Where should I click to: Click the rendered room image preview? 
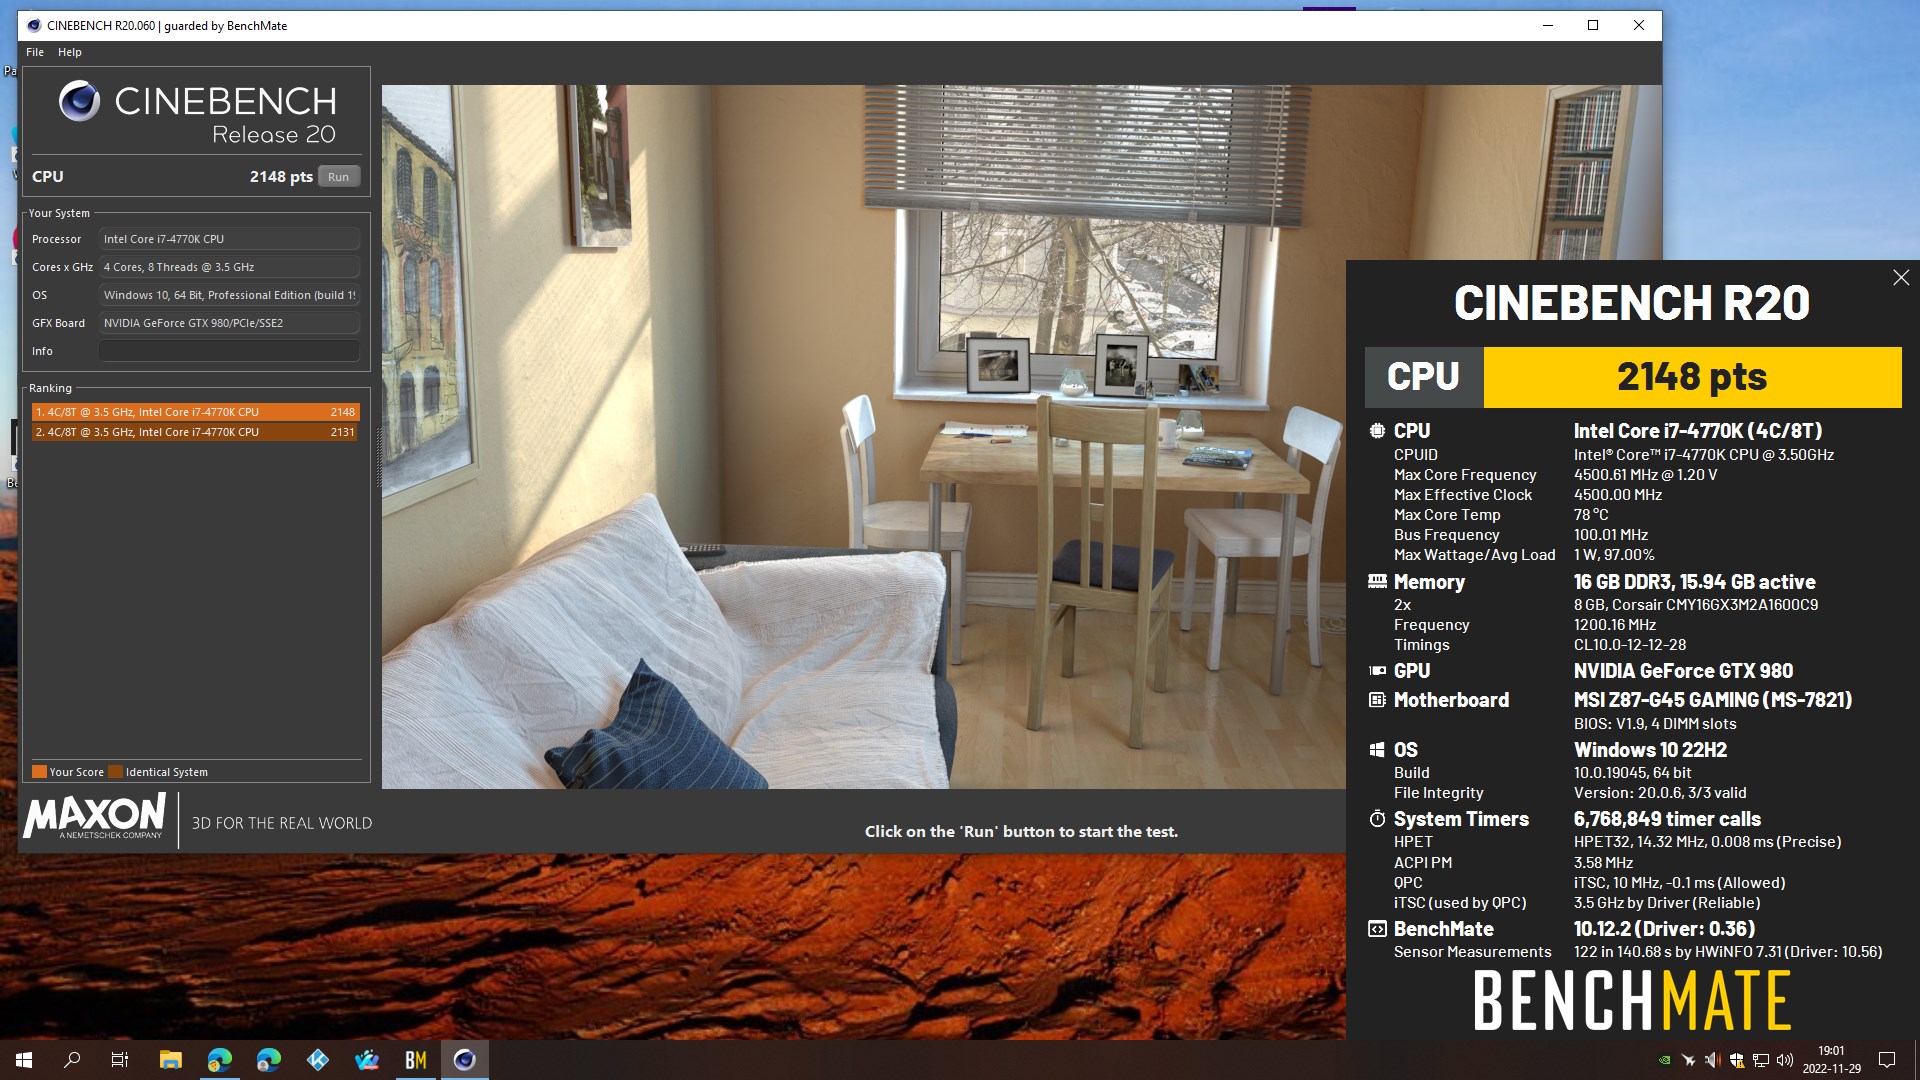(863, 437)
